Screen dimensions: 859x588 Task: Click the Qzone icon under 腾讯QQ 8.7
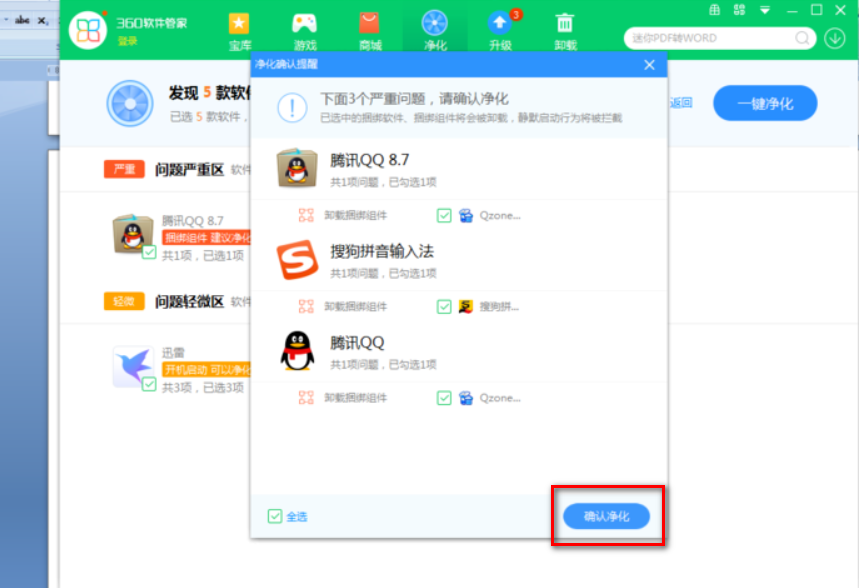(x=466, y=215)
